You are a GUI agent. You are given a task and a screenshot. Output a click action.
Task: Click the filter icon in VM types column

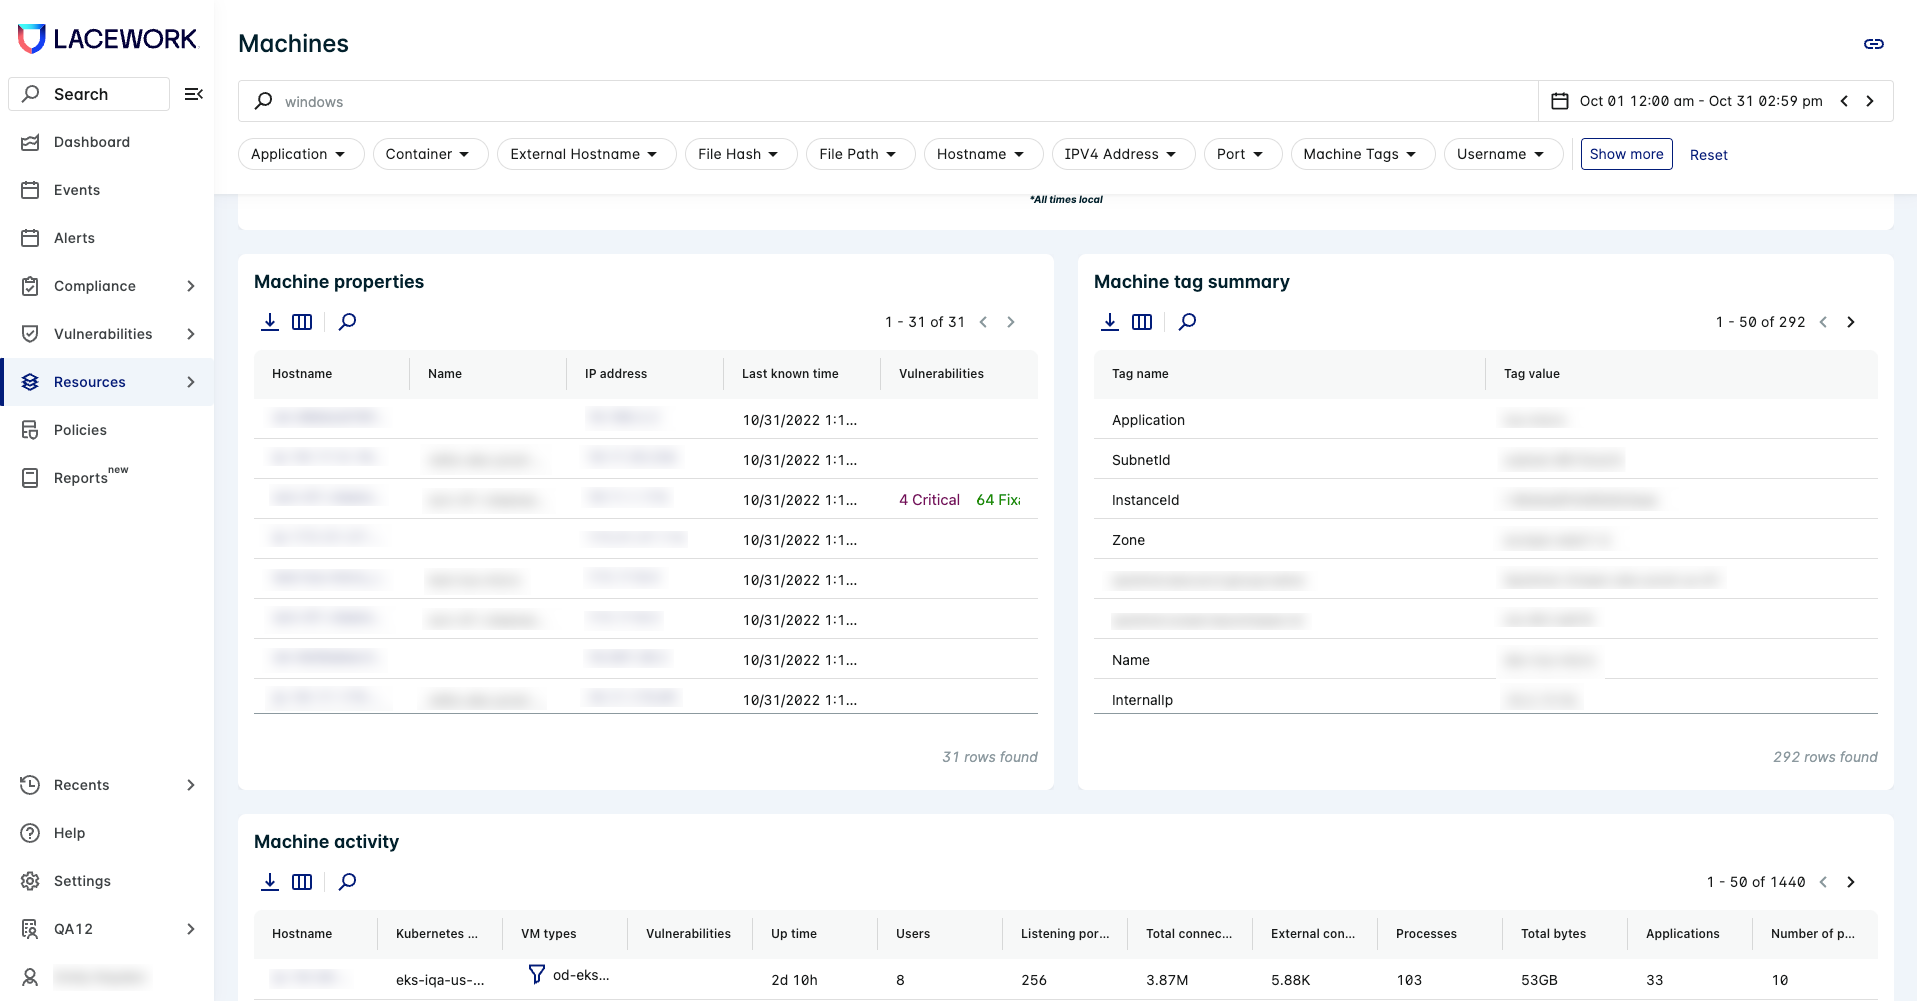tap(537, 974)
